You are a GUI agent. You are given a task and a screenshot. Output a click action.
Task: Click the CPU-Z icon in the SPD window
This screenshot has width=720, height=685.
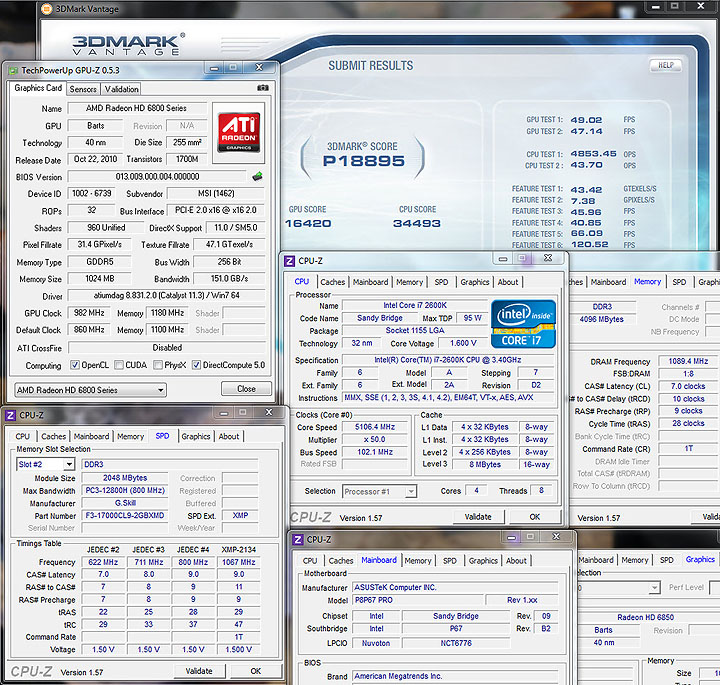[x=11, y=416]
